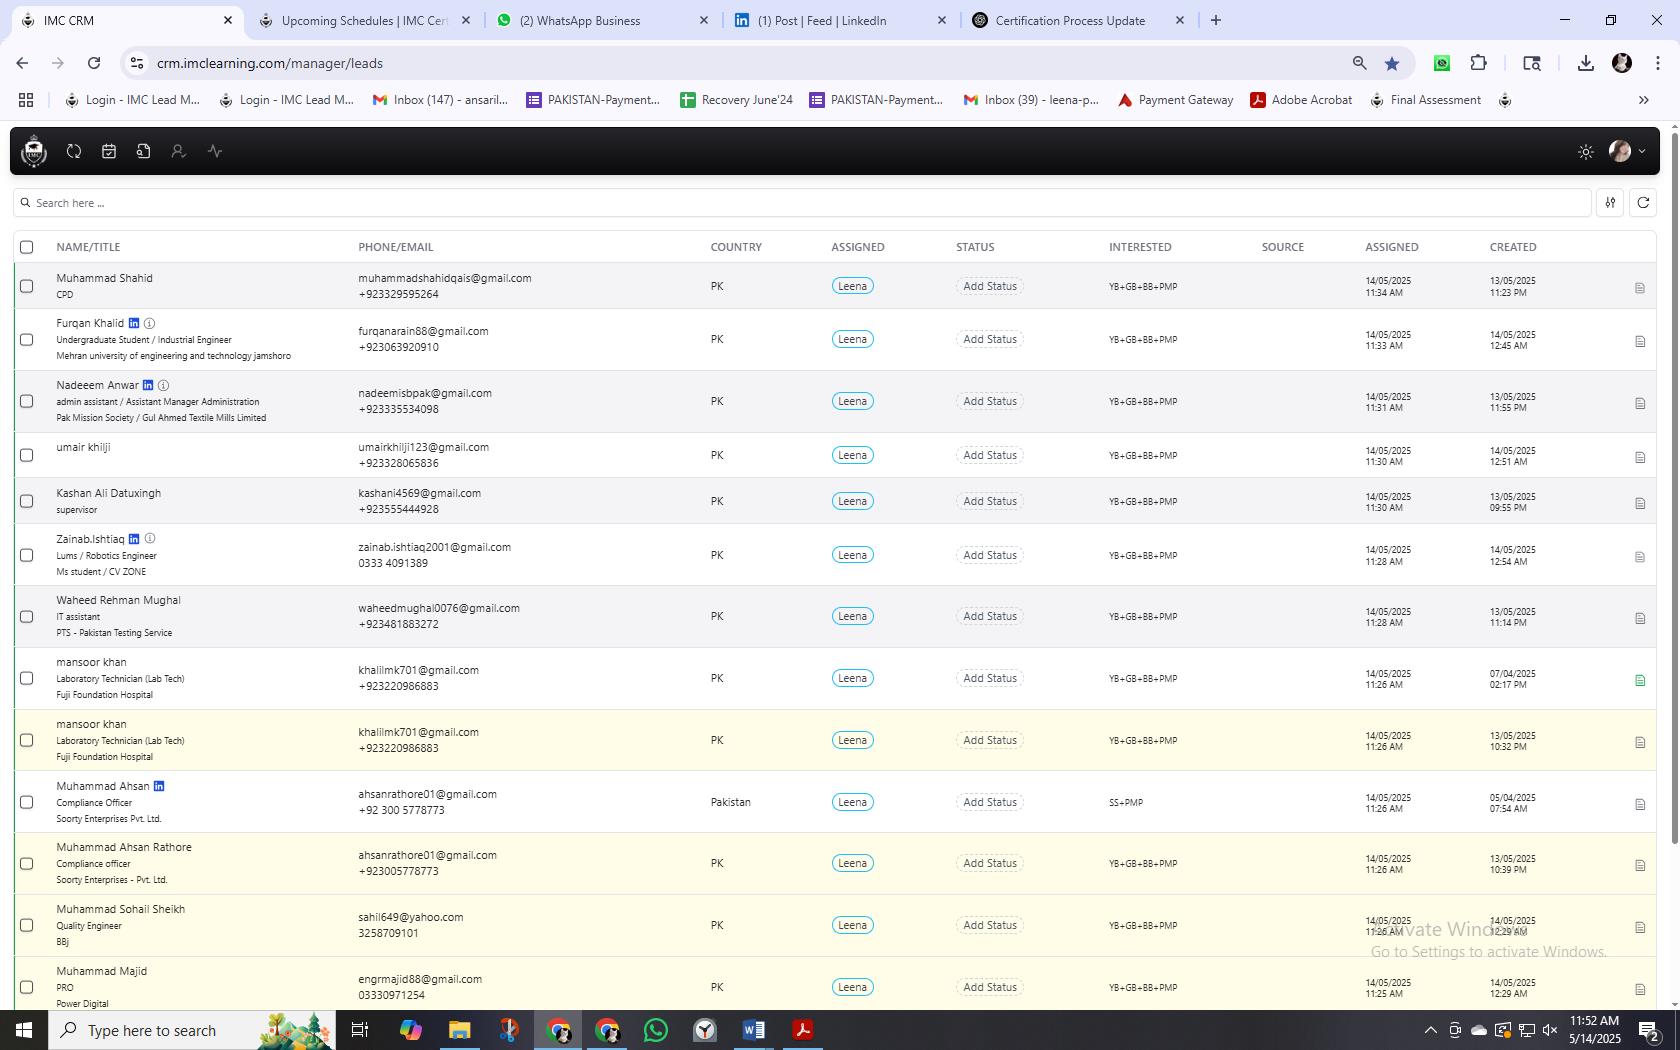Click the Pakistan country cell
Image resolution: width=1680 pixels, height=1050 pixels.
[x=730, y=802]
